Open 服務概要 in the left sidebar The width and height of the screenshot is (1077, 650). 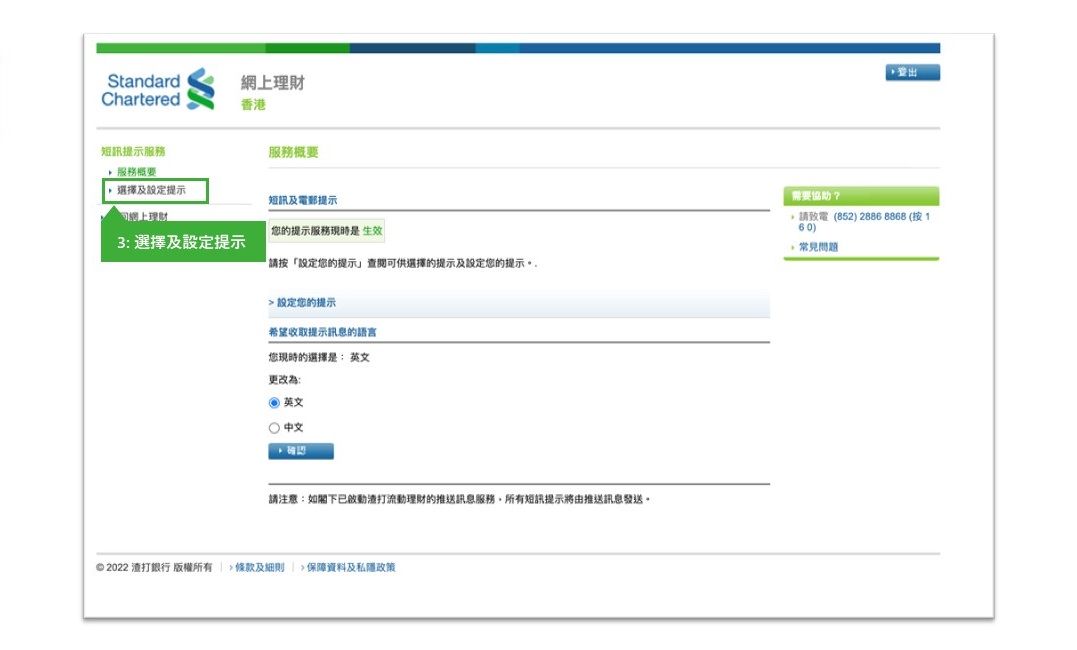(x=136, y=172)
